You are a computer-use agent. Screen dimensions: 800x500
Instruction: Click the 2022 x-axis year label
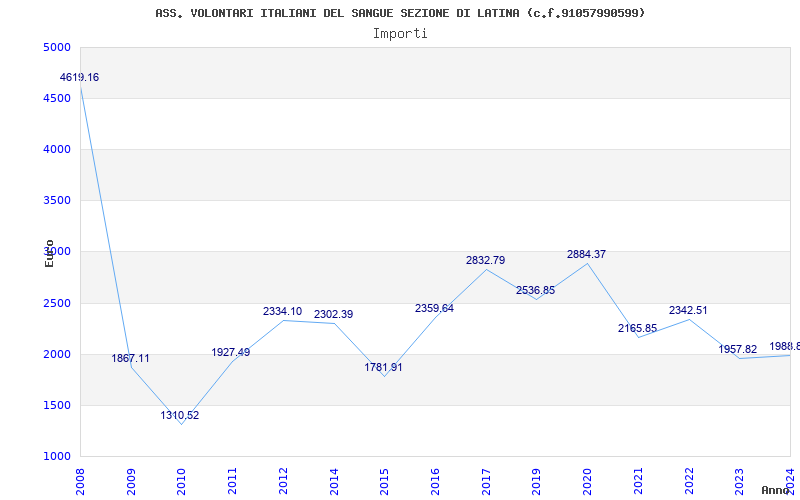(689, 480)
